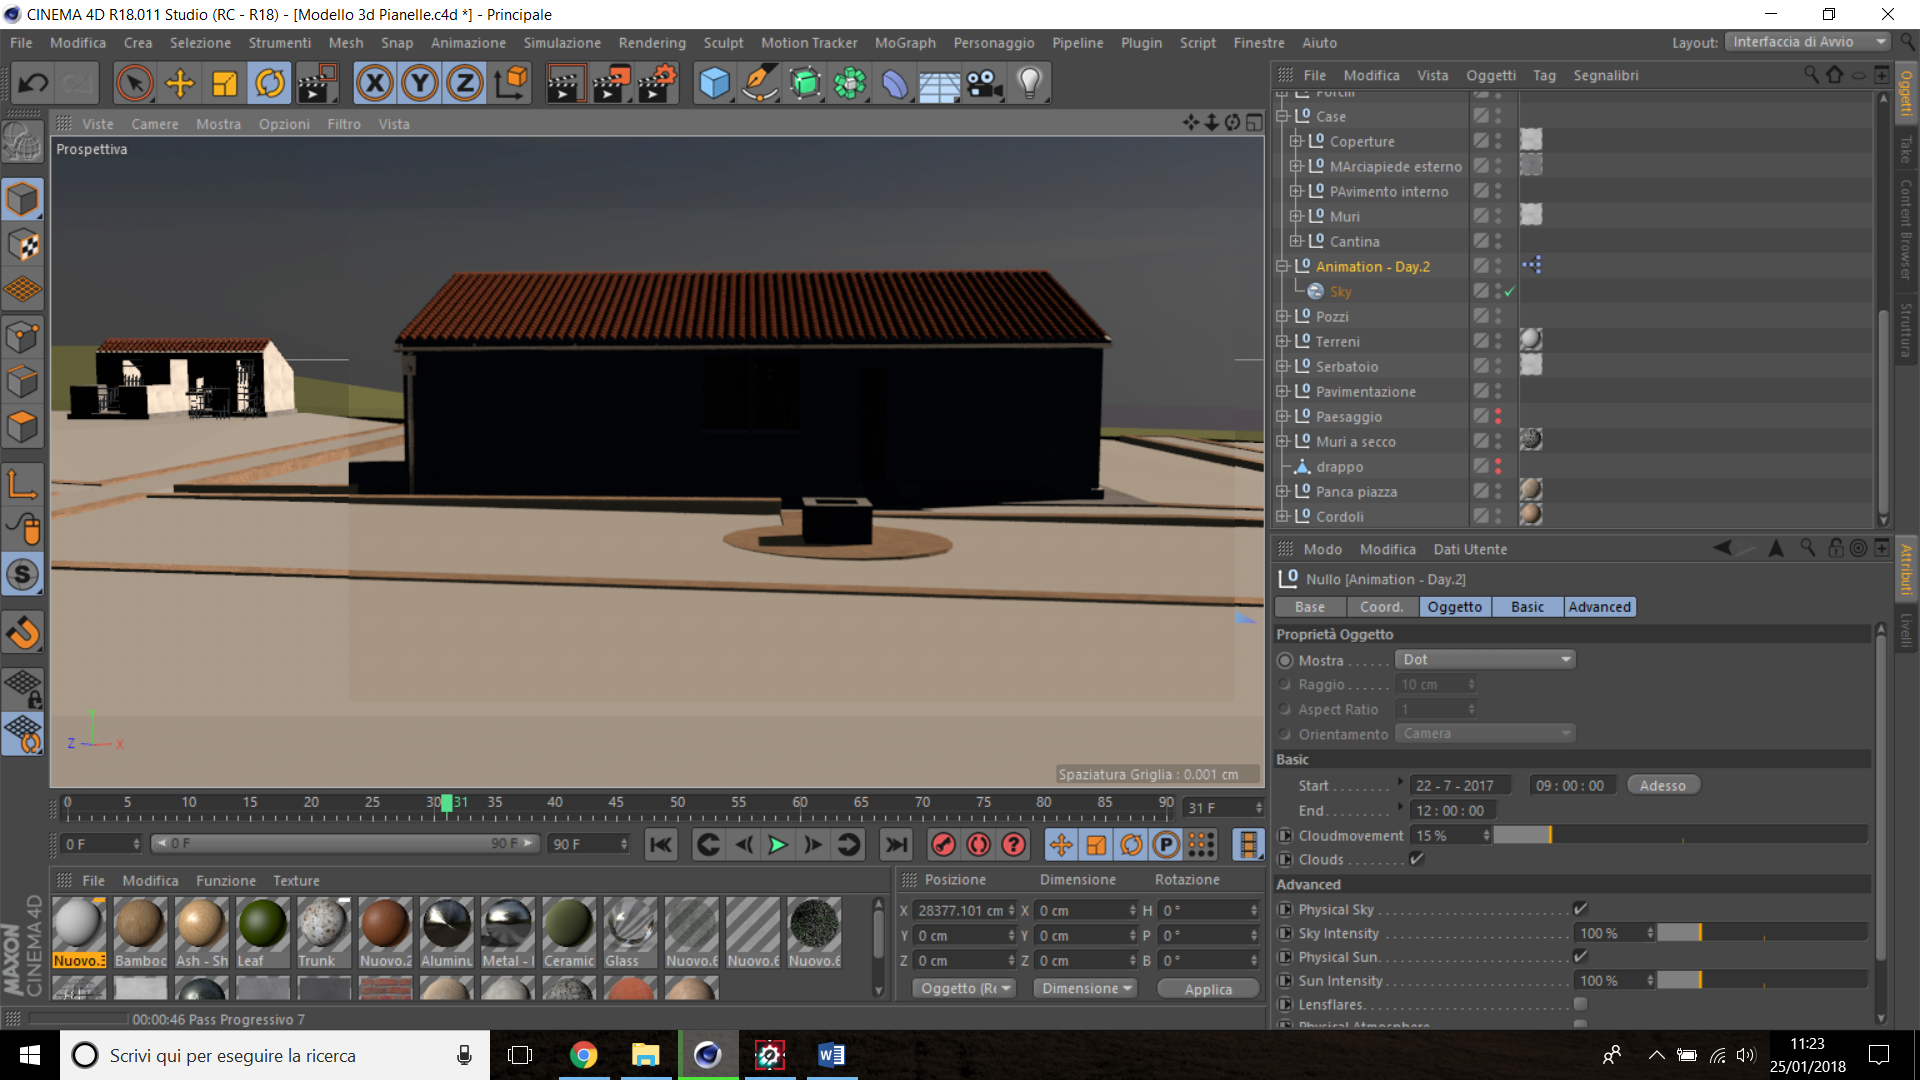The image size is (1920, 1080).
Task: Select the Move tool in top toolbar
Action: tap(180, 83)
